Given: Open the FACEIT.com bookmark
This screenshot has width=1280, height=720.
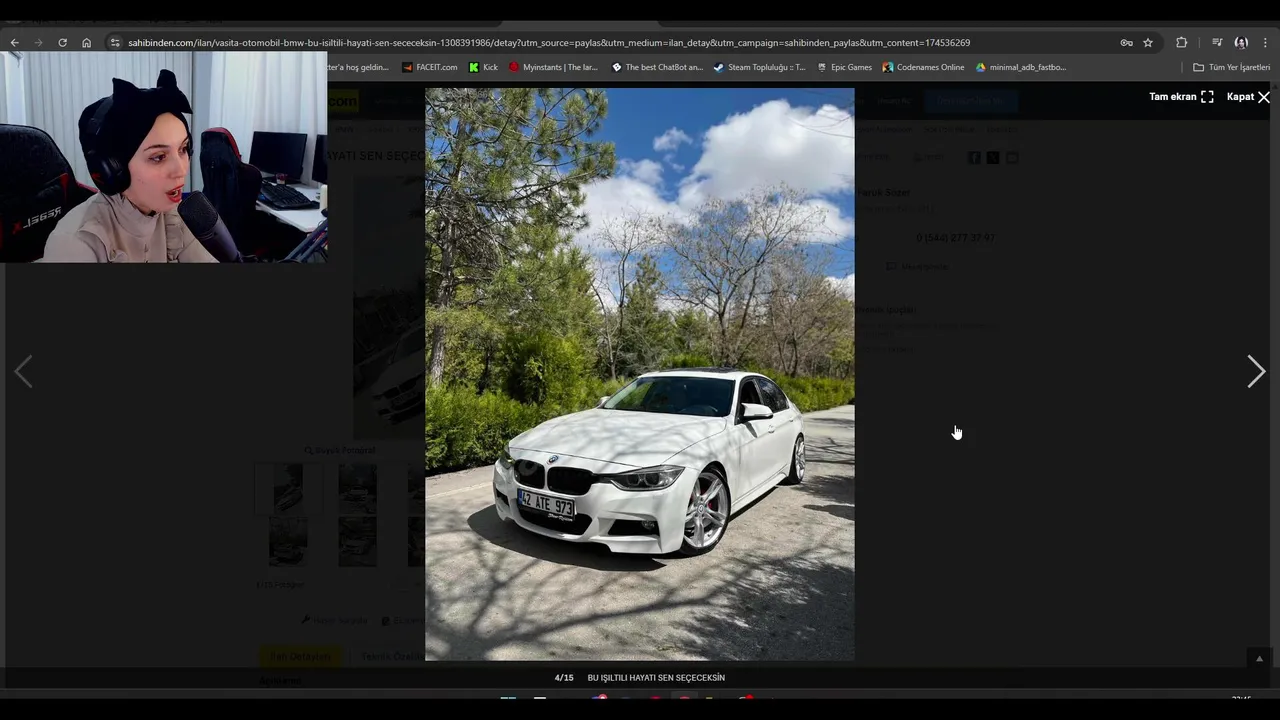Looking at the screenshot, I should (x=430, y=67).
